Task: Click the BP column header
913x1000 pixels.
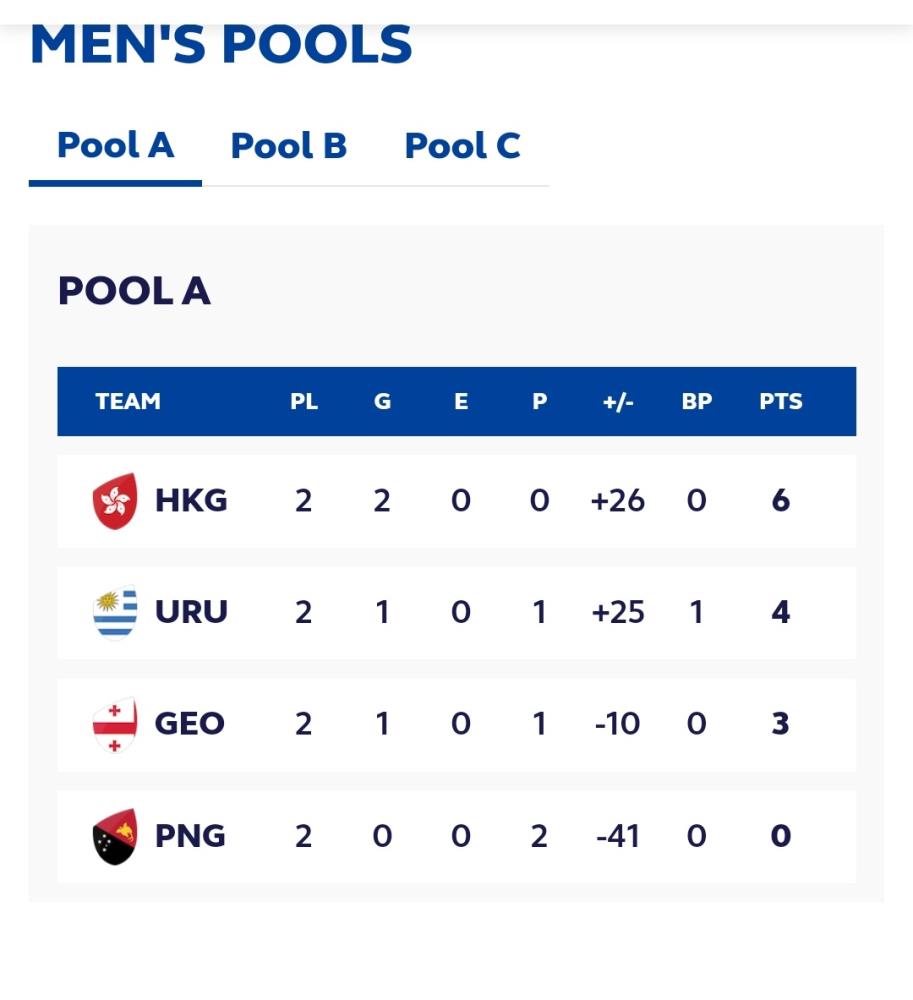Action: (x=696, y=401)
